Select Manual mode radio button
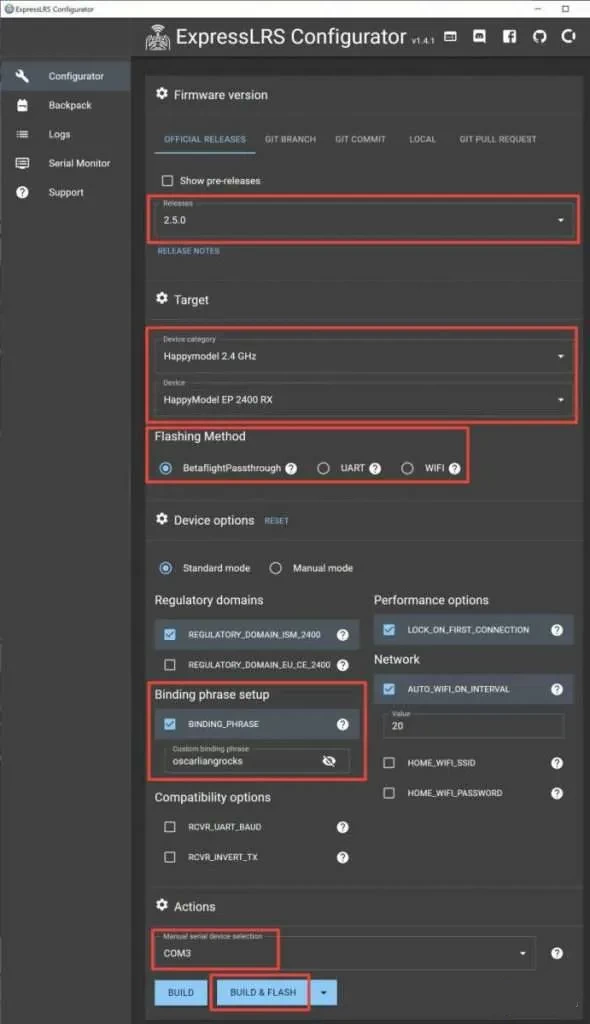Viewport: 590px width, 1024px height. [x=276, y=568]
